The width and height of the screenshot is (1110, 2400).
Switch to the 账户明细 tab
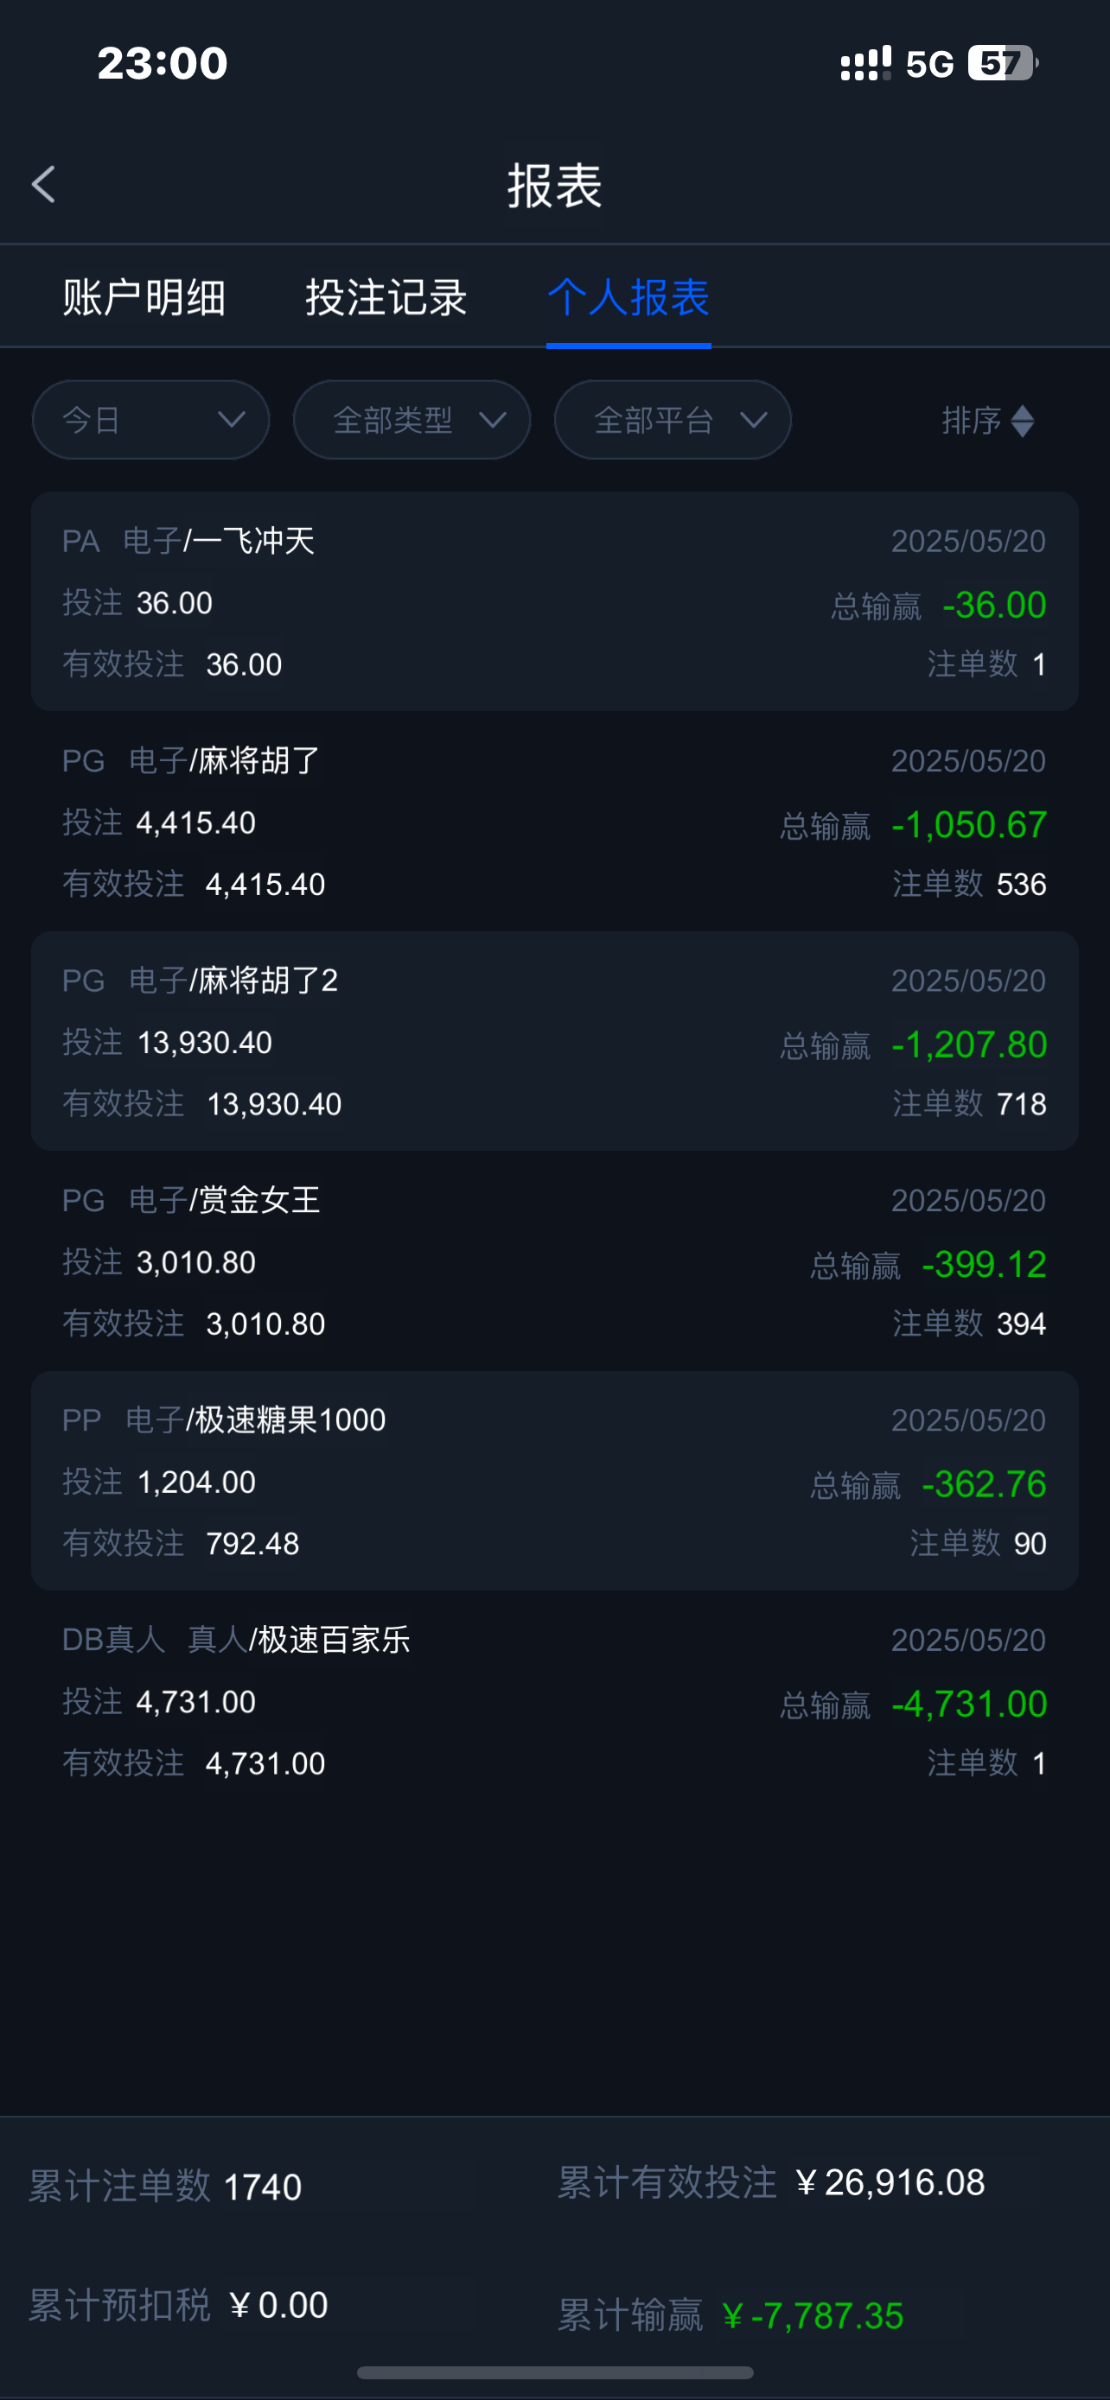144,298
